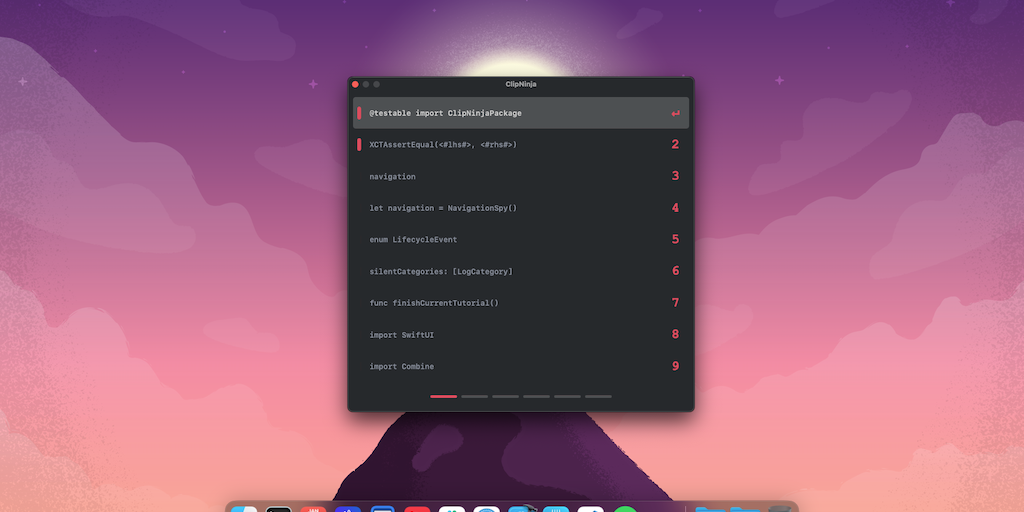Select the clip 'silentCategories: [LogCategory]'
This screenshot has height=512, width=1024.
[x=520, y=271]
